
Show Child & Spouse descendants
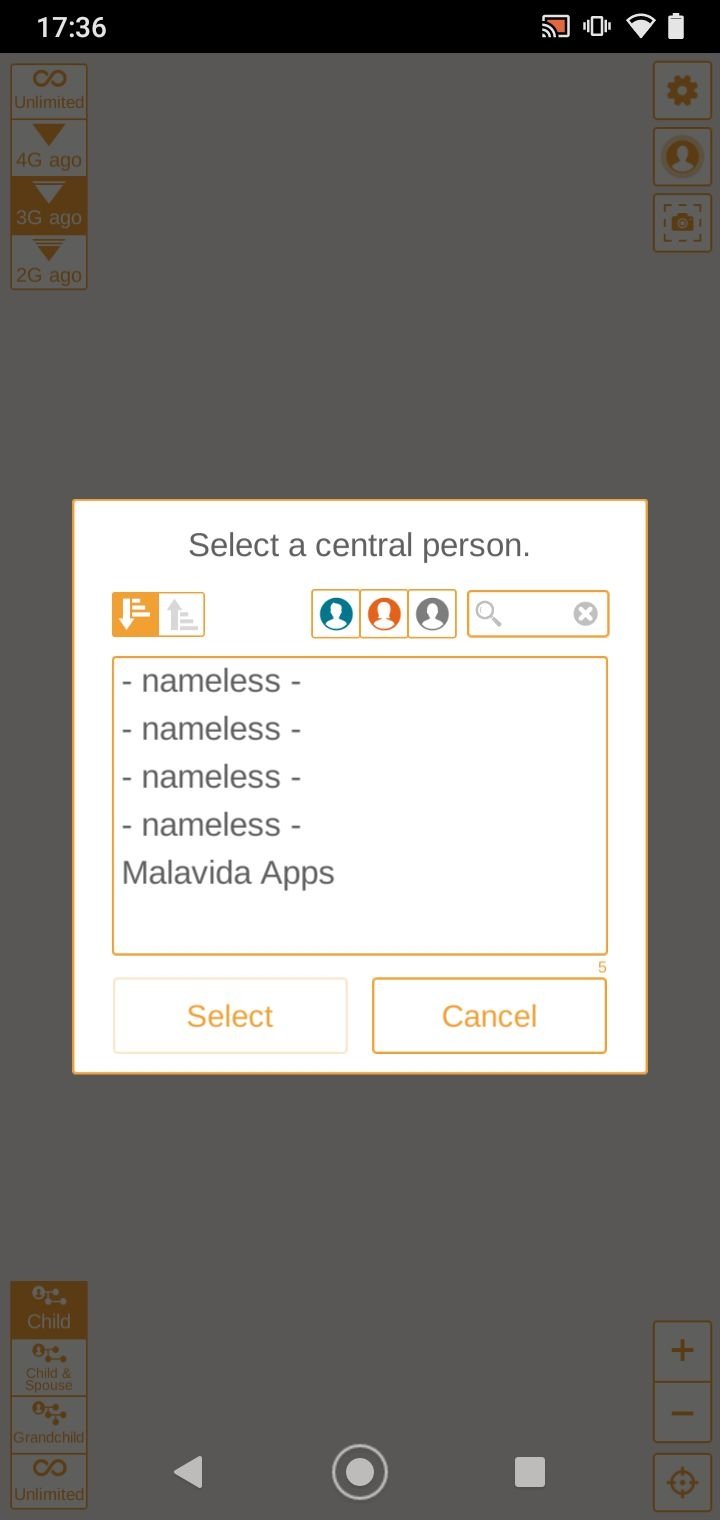[49, 1368]
